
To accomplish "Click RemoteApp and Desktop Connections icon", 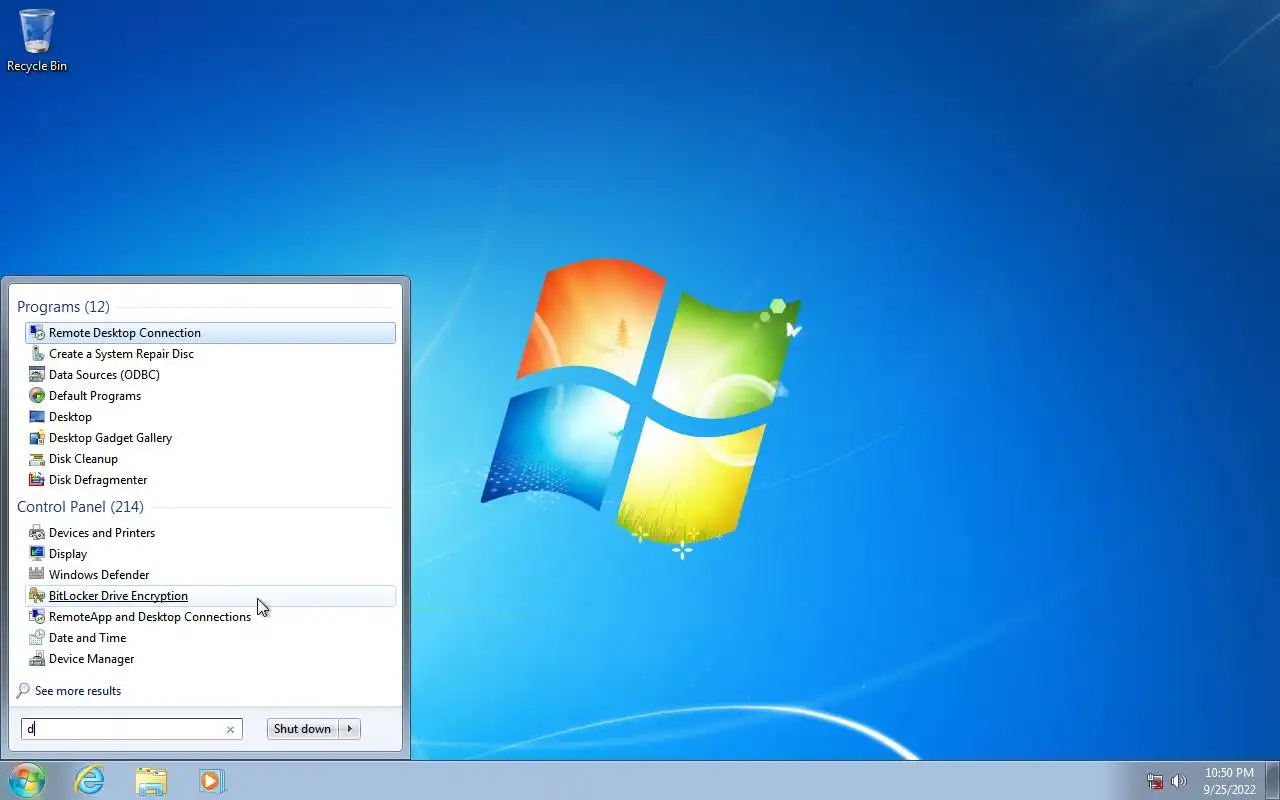I will tap(37, 617).
